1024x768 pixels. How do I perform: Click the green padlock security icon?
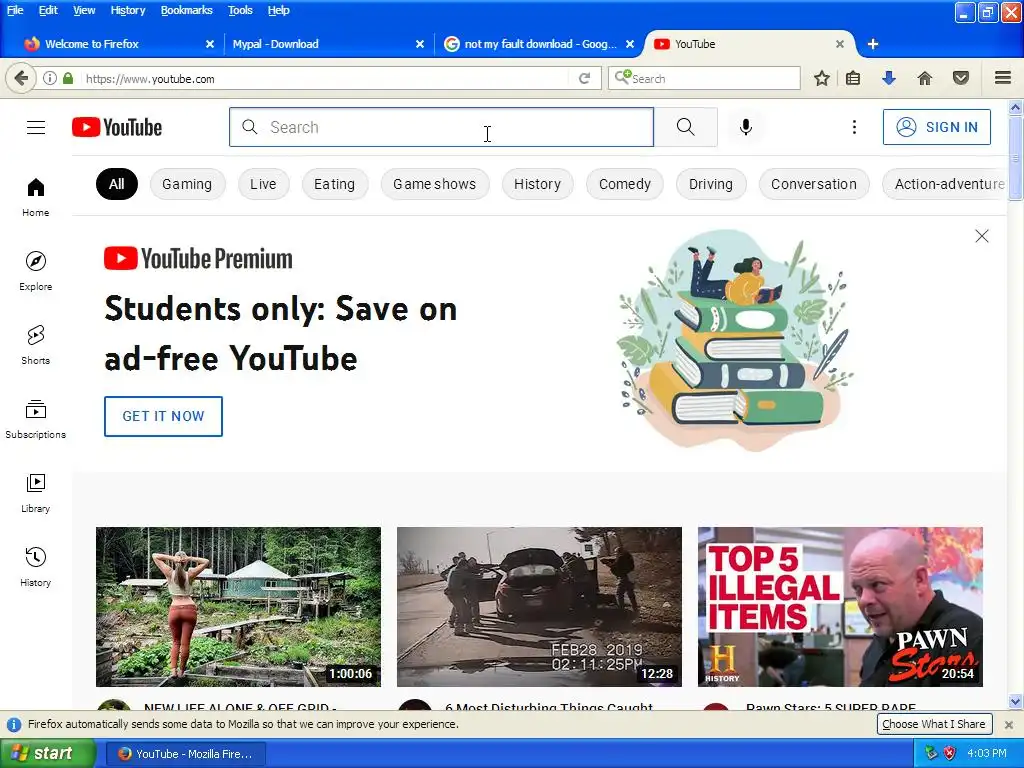(x=68, y=78)
